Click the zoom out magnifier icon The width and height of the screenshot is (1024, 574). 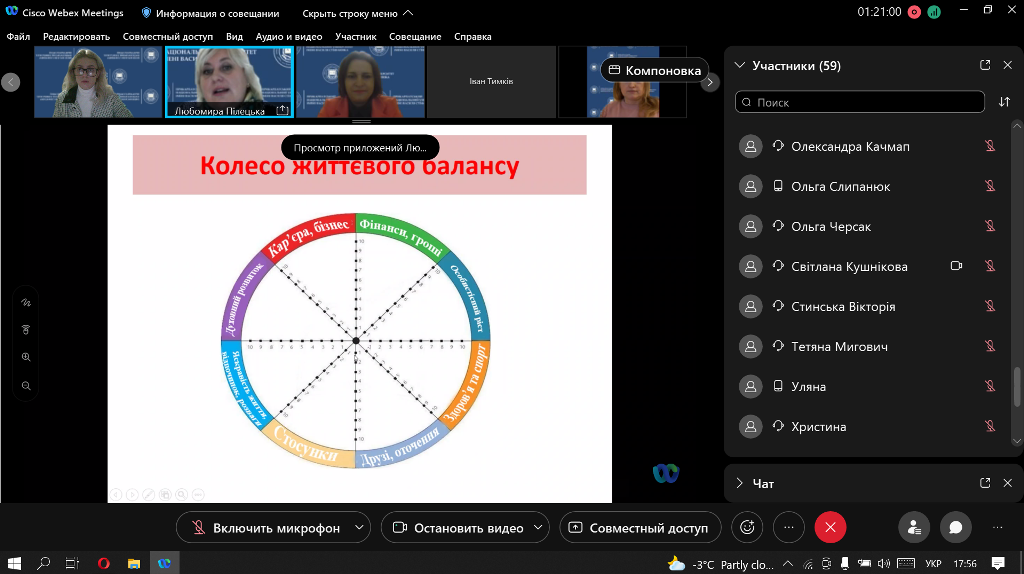26,386
